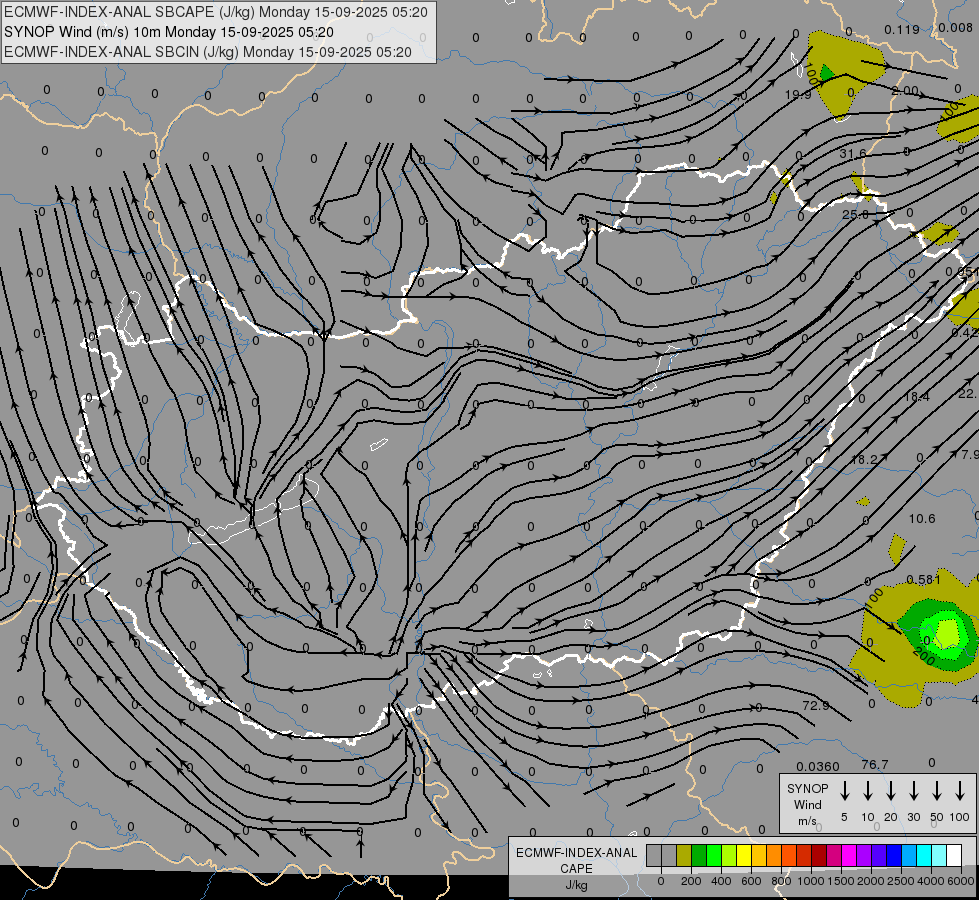Image resolution: width=979 pixels, height=900 pixels.
Task: Click the 100 m/s wind arrow in the legend
Action: [960, 790]
